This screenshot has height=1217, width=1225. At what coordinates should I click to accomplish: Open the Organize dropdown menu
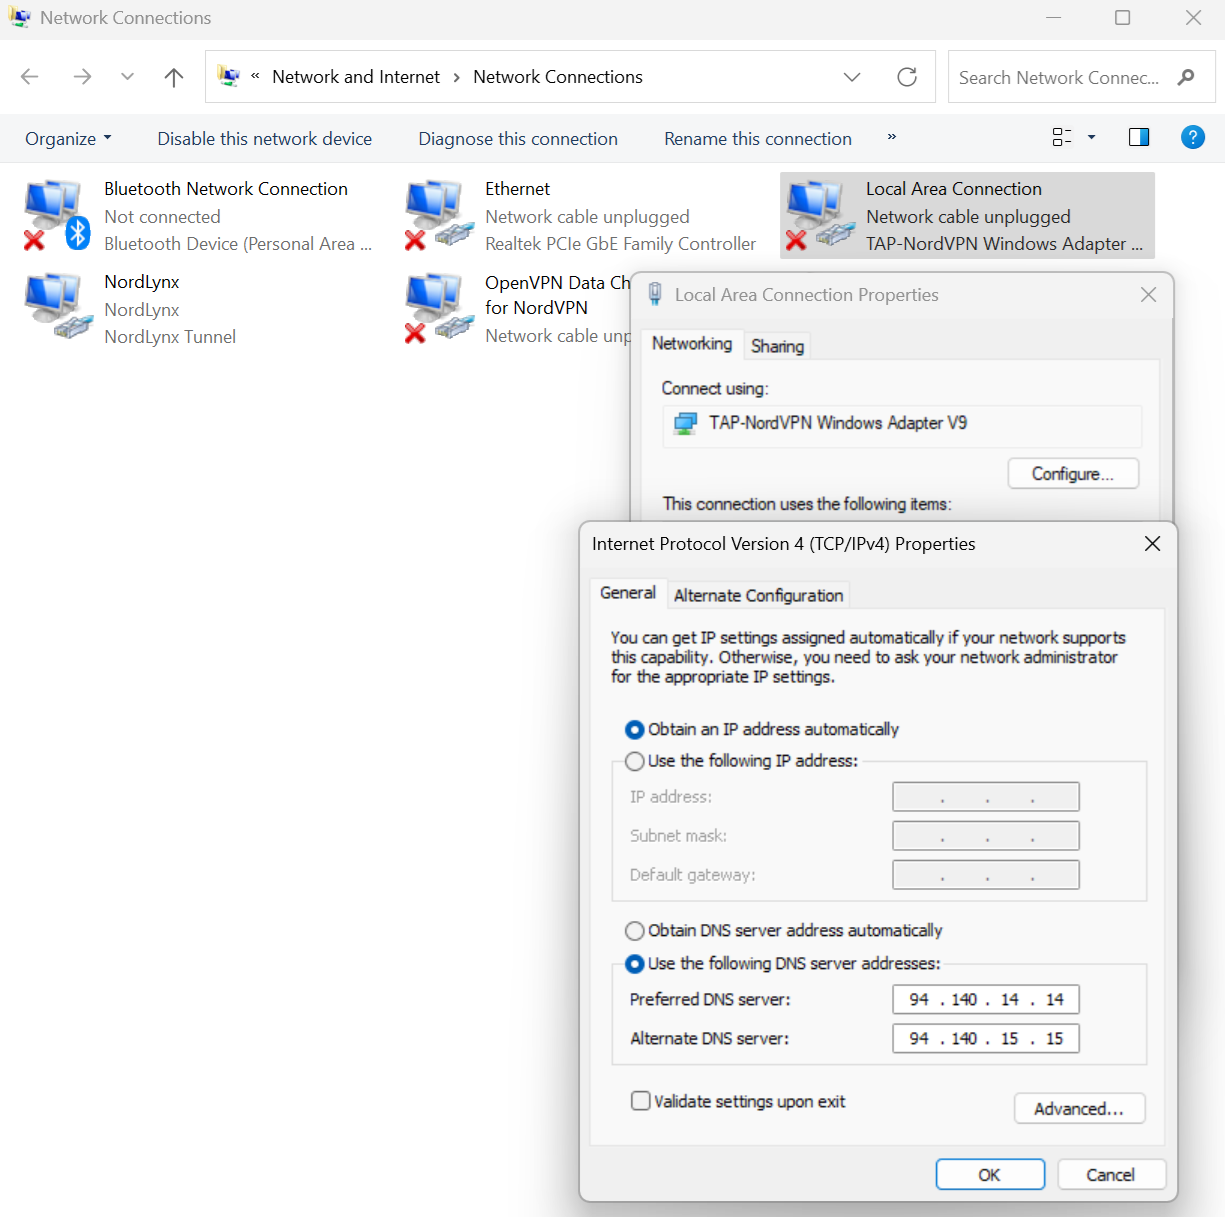pyautogui.click(x=68, y=139)
